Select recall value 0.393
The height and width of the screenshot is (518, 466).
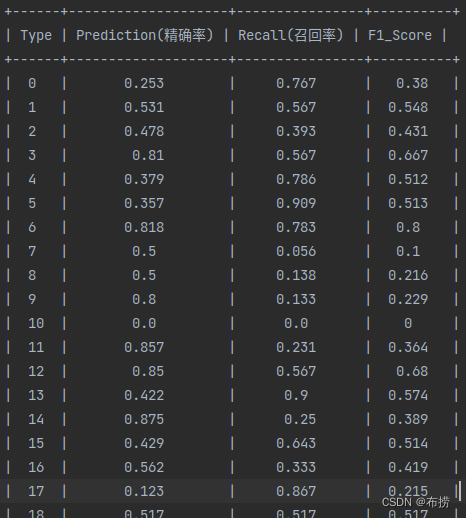pyautogui.click(x=296, y=131)
